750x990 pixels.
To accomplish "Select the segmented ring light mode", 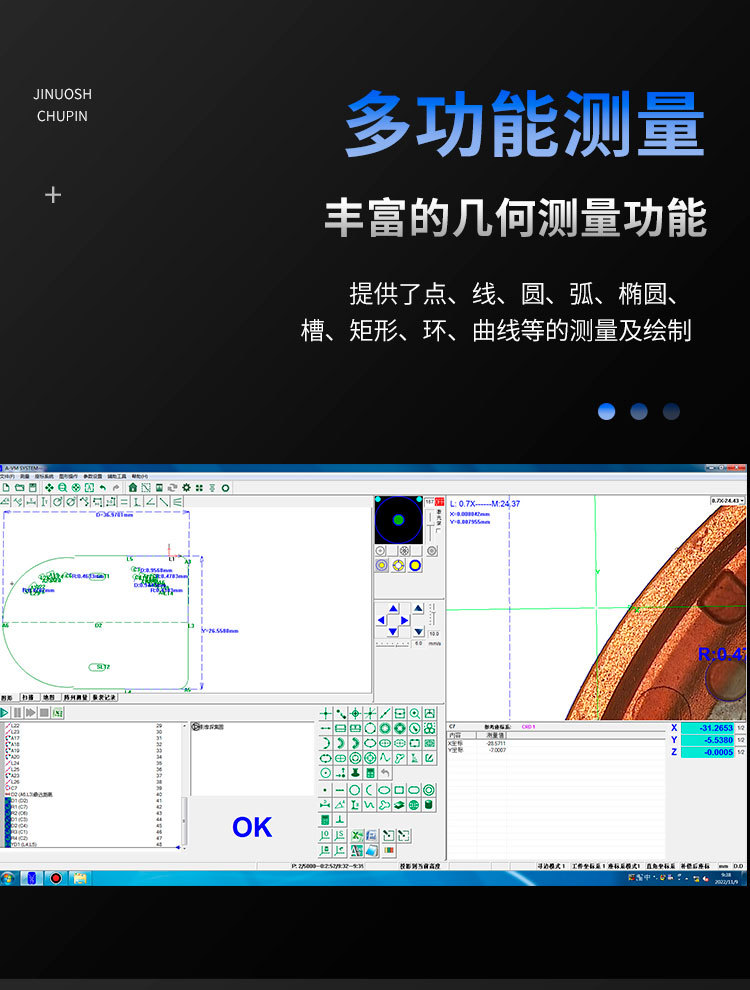I will 398,565.
